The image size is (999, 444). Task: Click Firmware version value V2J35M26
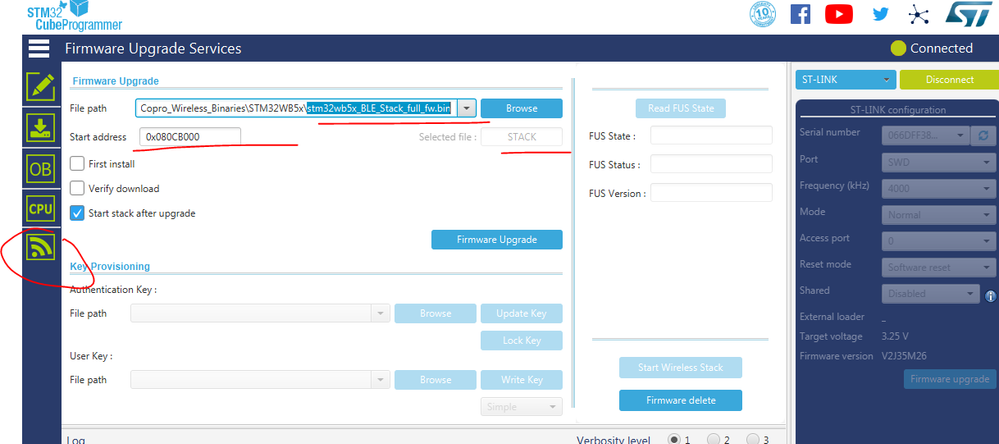(904, 356)
